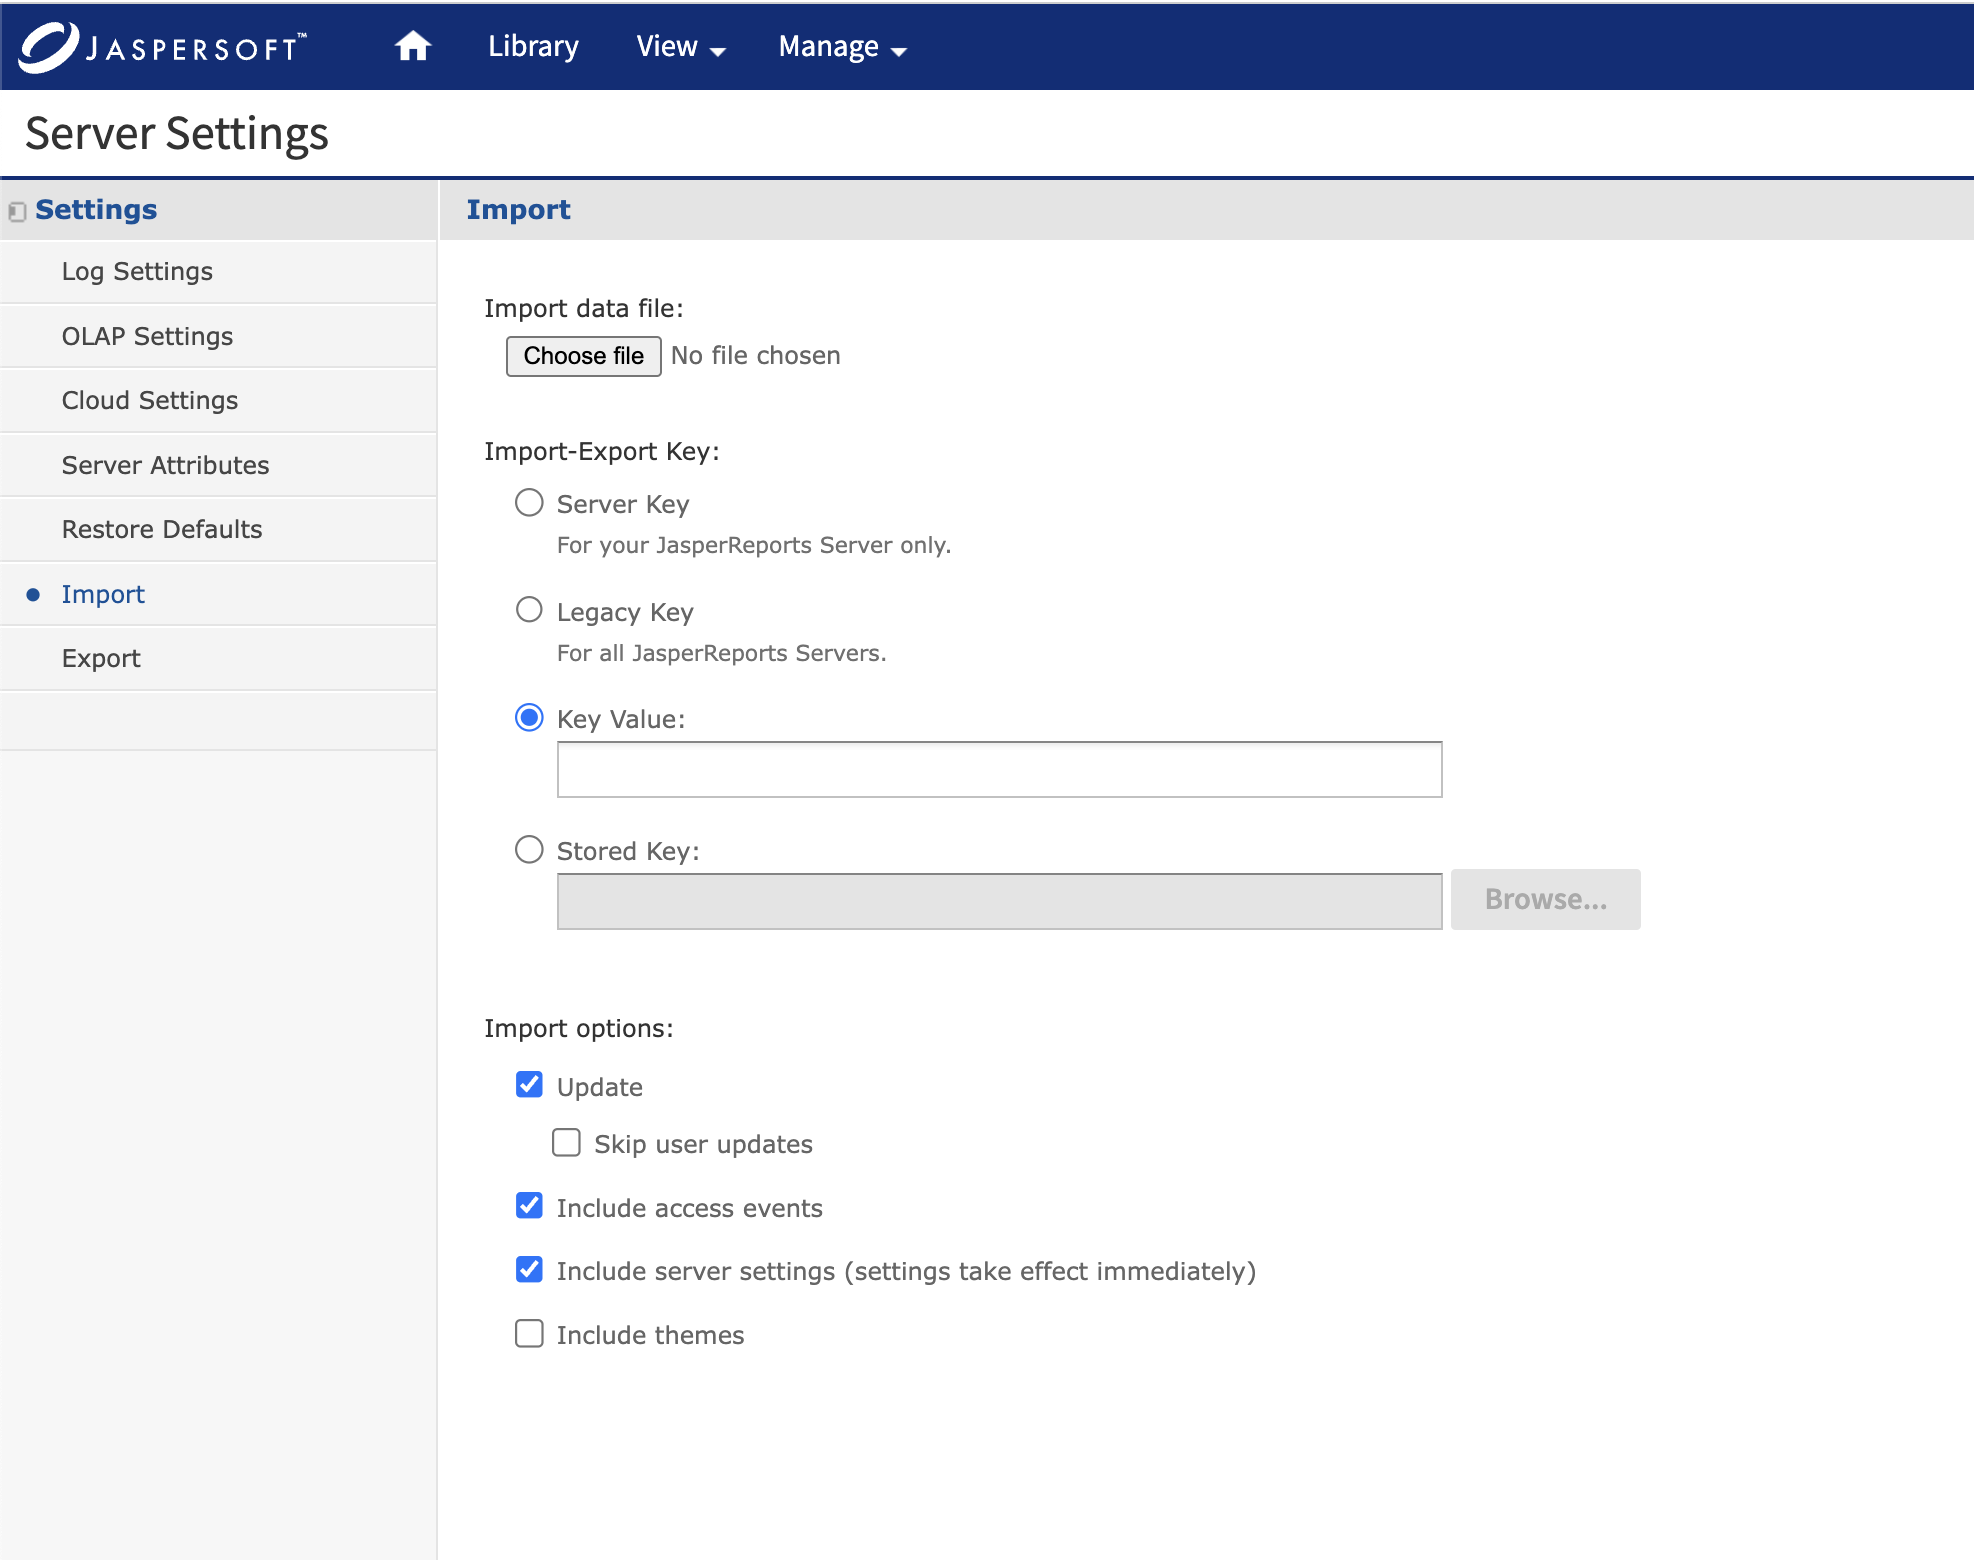The width and height of the screenshot is (1974, 1560).
Task: Select Restore Defaults option
Action: [162, 529]
